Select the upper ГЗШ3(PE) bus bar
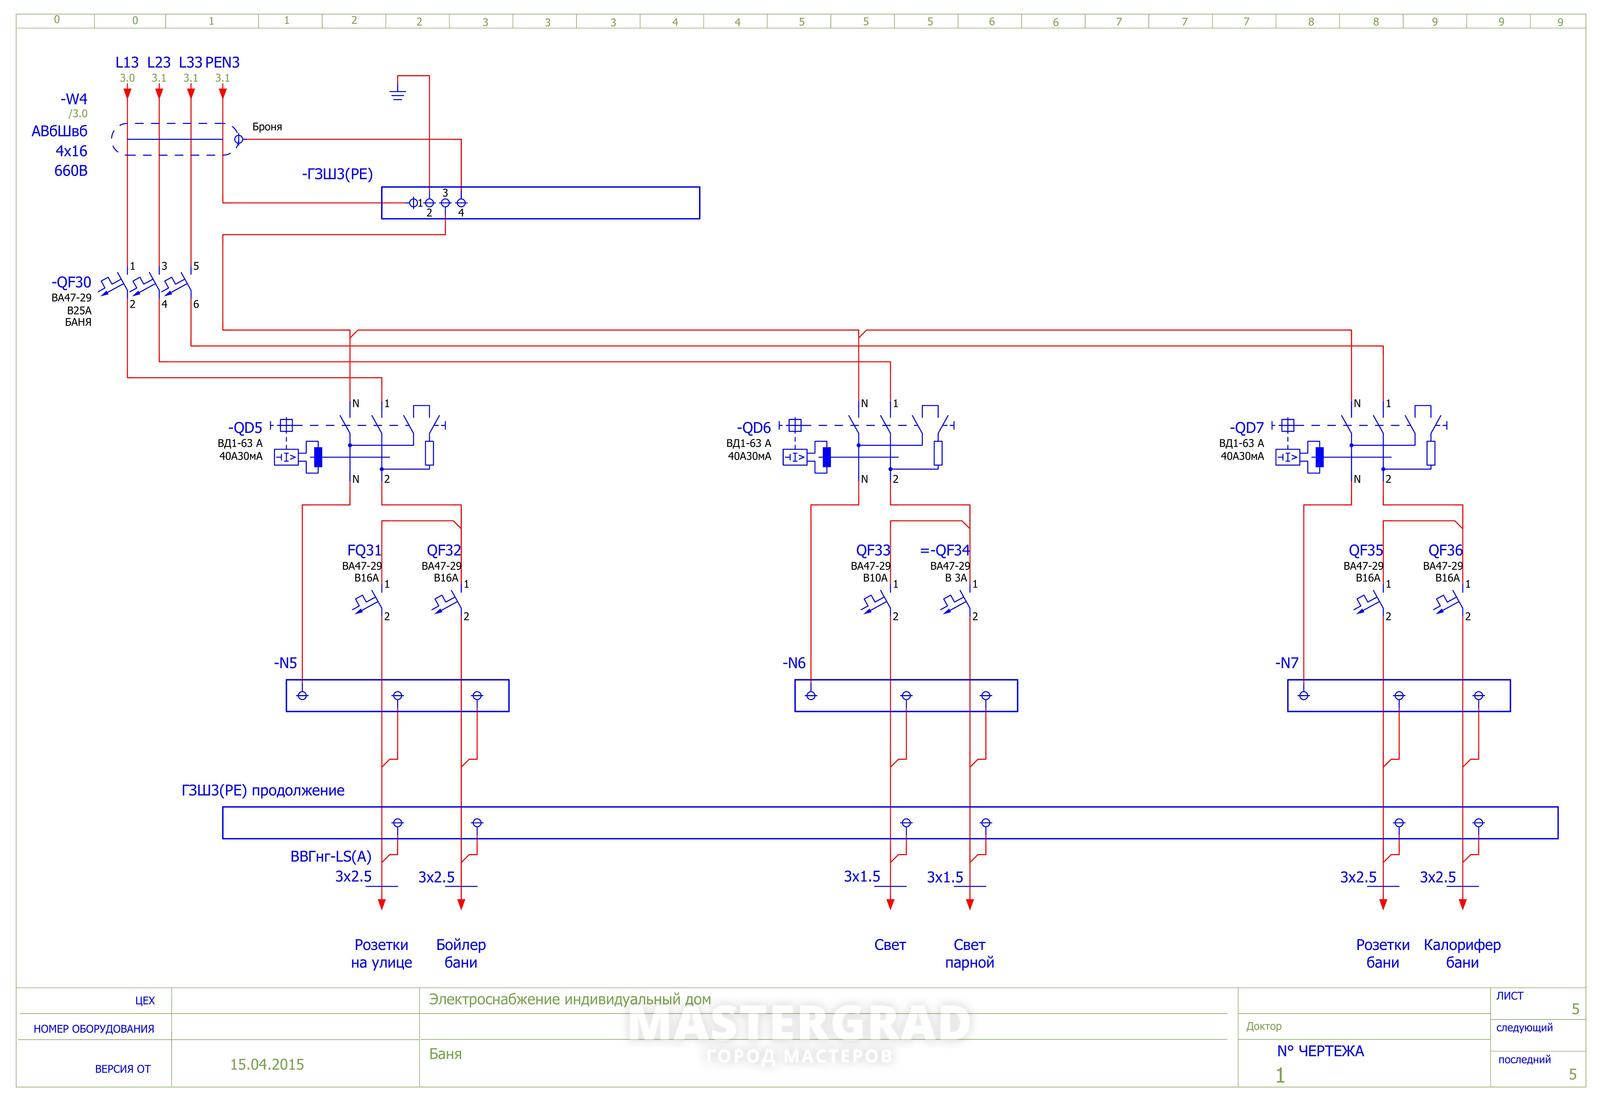The width and height of the screenshot is (1600, 1105). 540,203
